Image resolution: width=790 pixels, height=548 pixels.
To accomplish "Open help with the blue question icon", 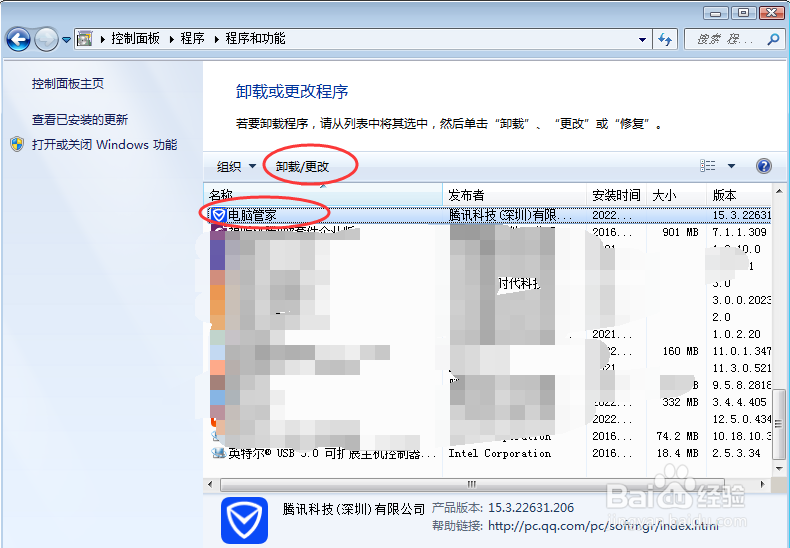I will pyautogui.click(x=764, y=166).
